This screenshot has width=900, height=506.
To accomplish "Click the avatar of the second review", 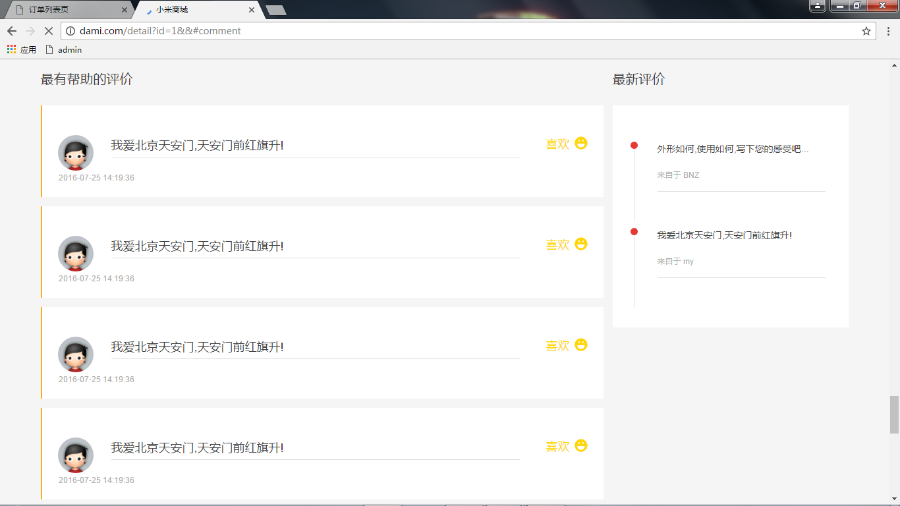I will pos(76,254).
